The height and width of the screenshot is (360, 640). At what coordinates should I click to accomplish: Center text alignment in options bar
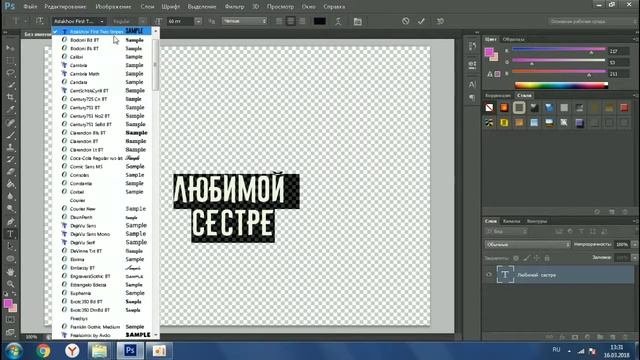tap(291, 21)
